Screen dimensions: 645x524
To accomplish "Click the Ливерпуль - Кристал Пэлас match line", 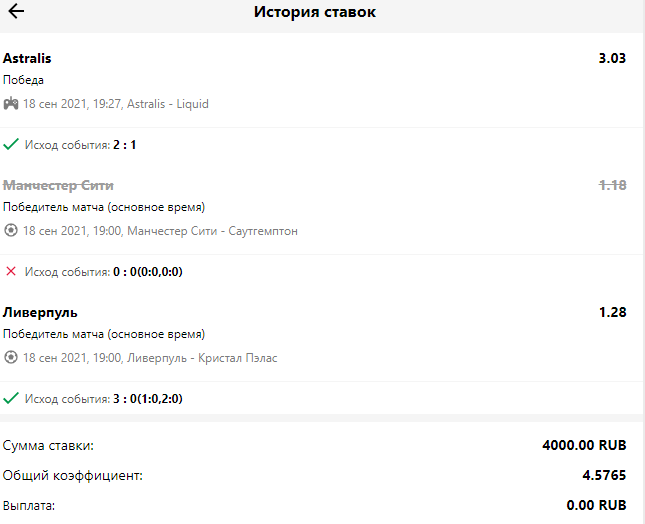I will [x=150, y=358].
